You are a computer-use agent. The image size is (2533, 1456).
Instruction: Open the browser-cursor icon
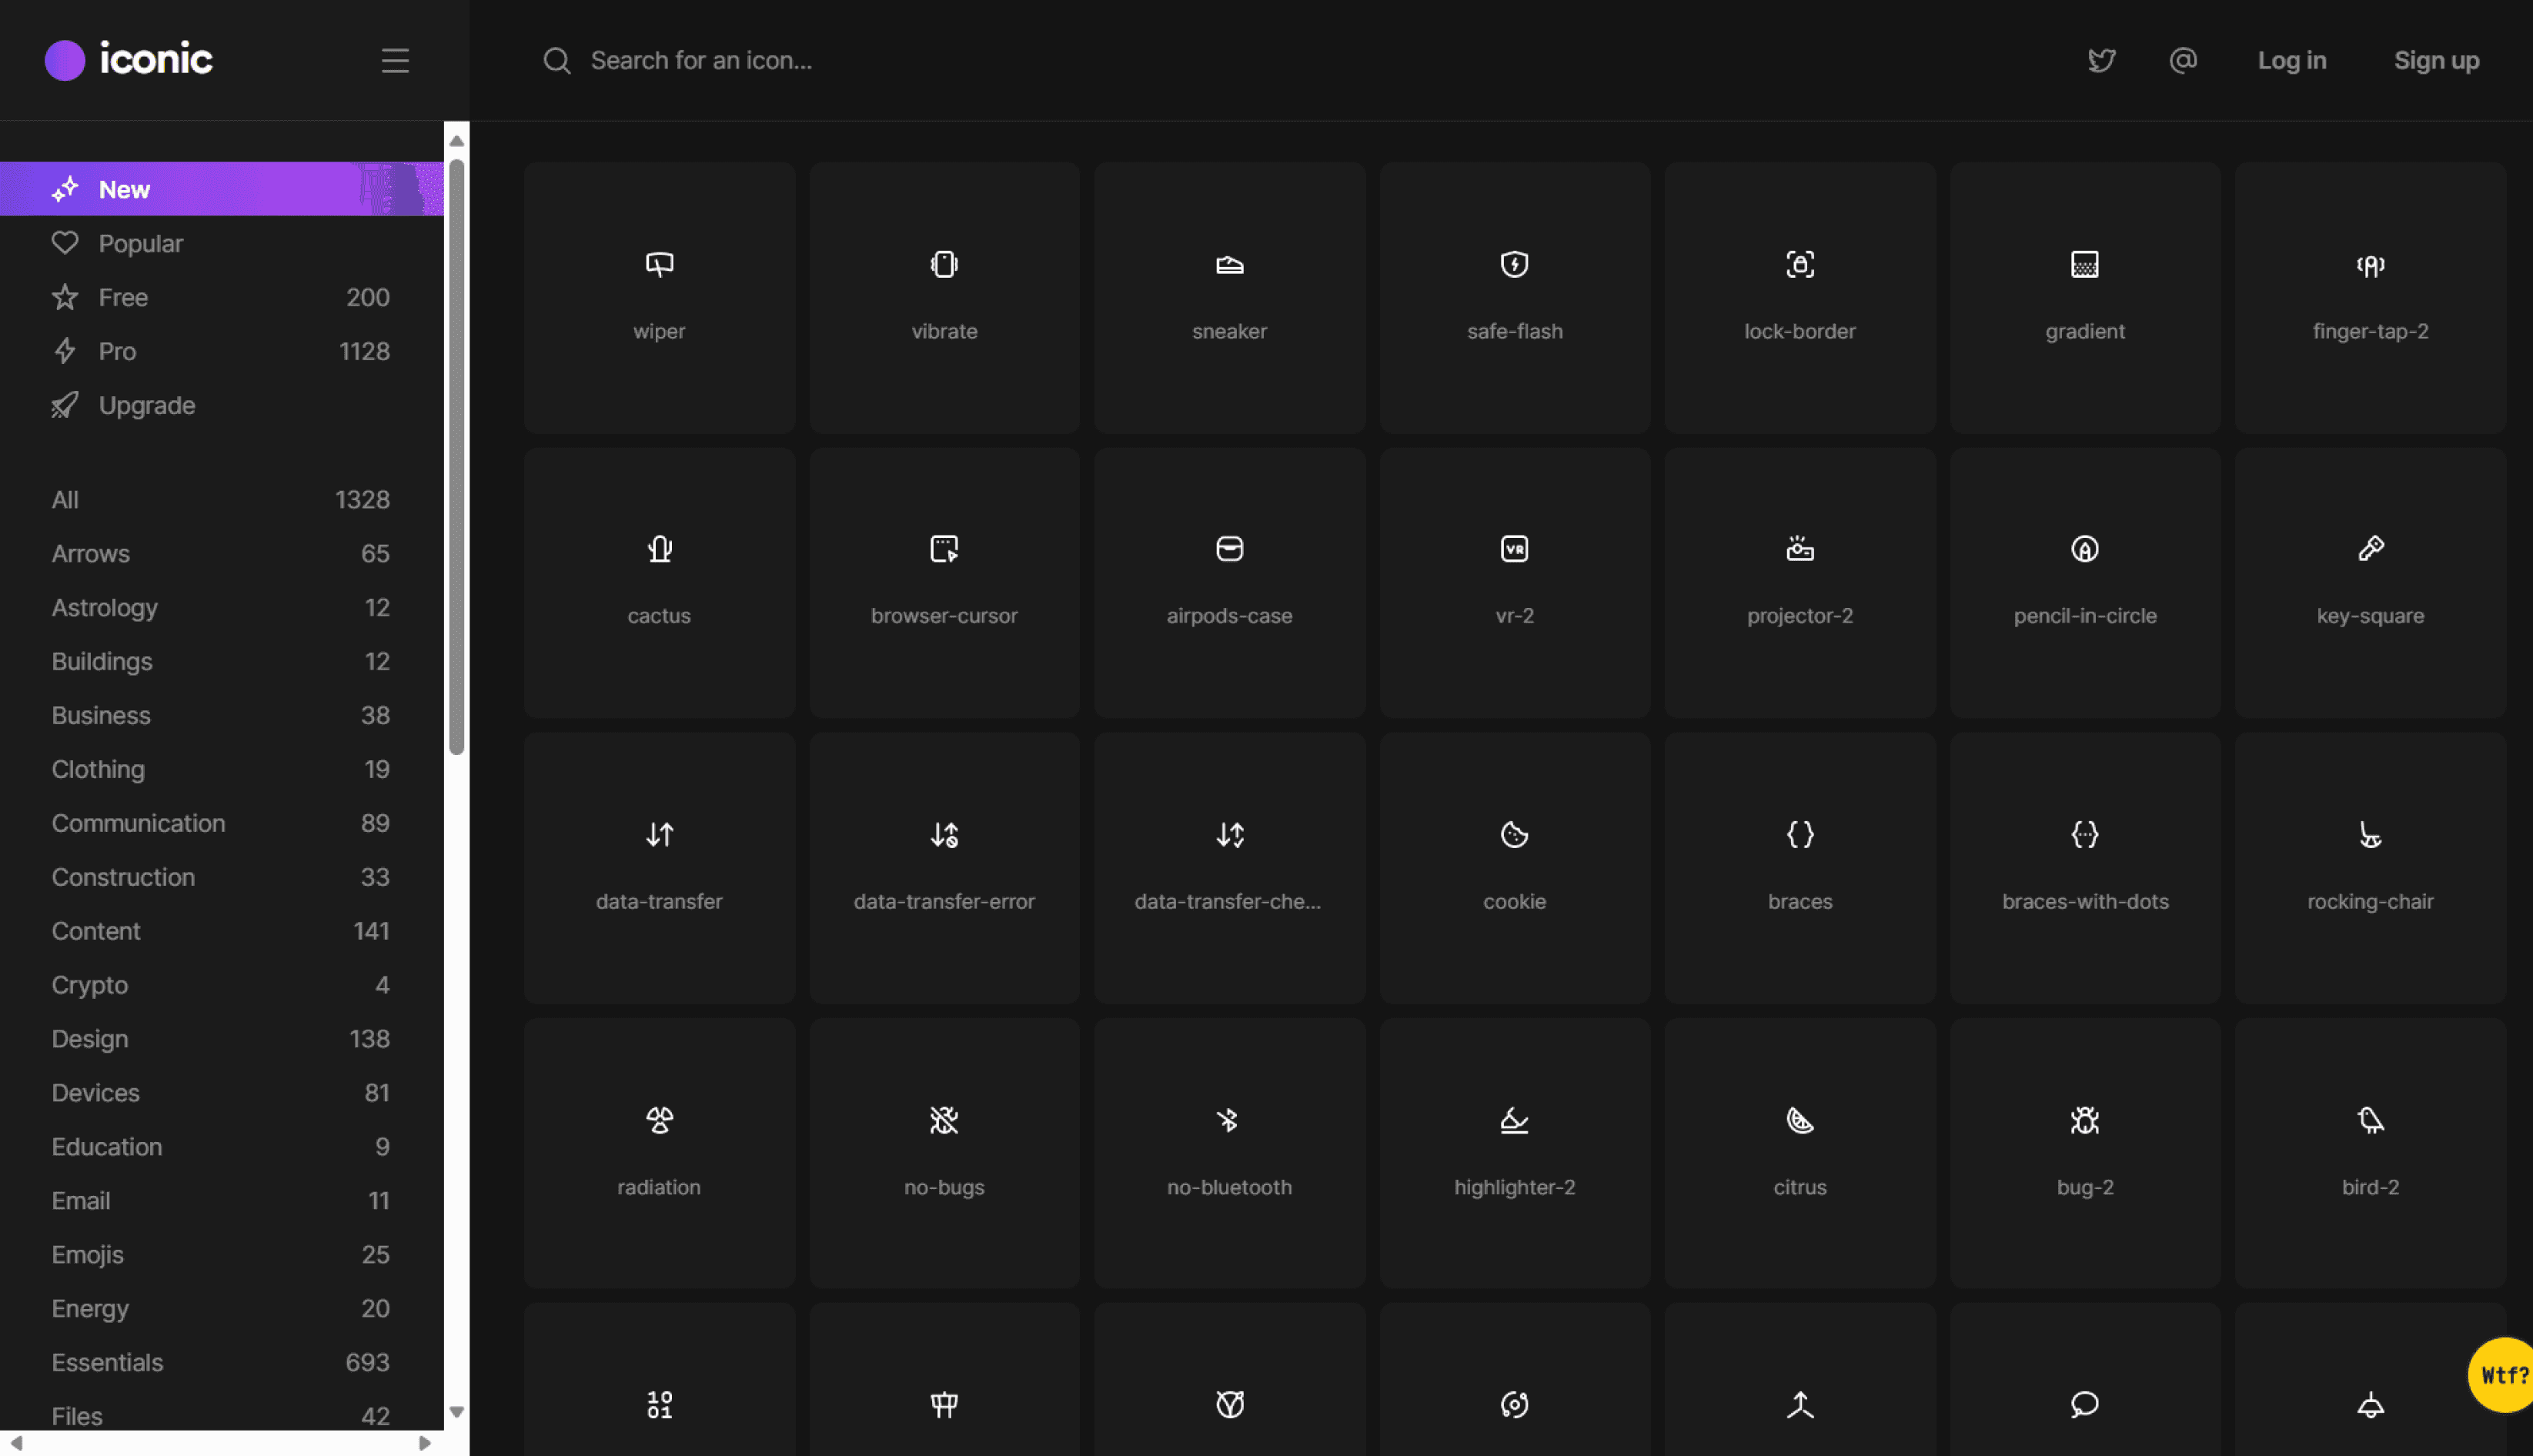pos(944,582)
